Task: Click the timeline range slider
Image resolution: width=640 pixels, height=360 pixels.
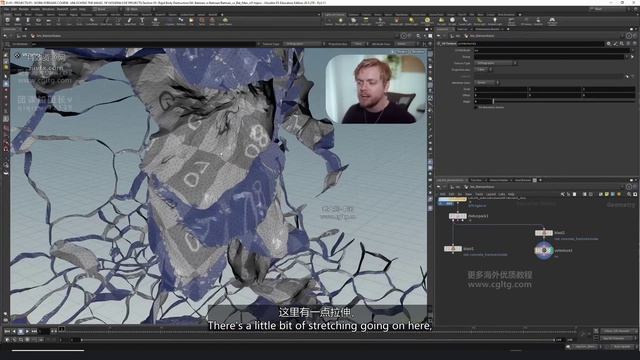Action: (x=318, y=340)
